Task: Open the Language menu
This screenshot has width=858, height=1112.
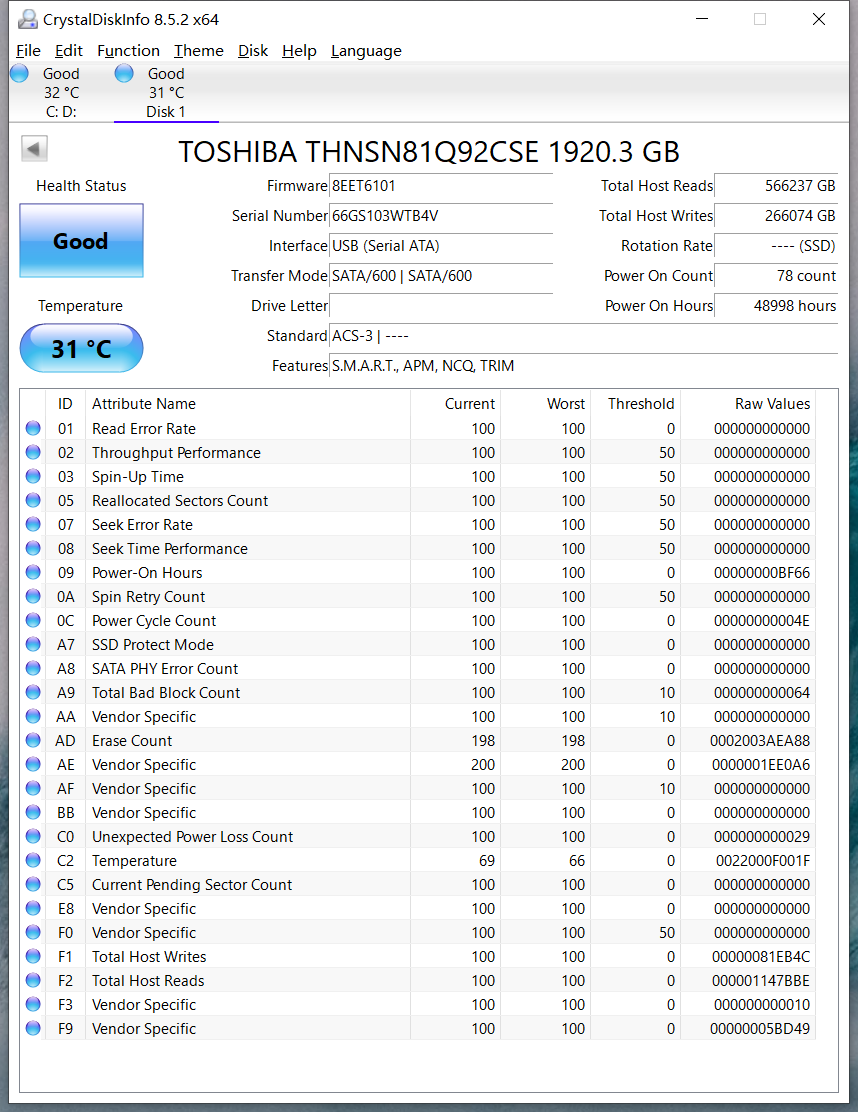Action: pyautogui.click(x=366, y=51)
